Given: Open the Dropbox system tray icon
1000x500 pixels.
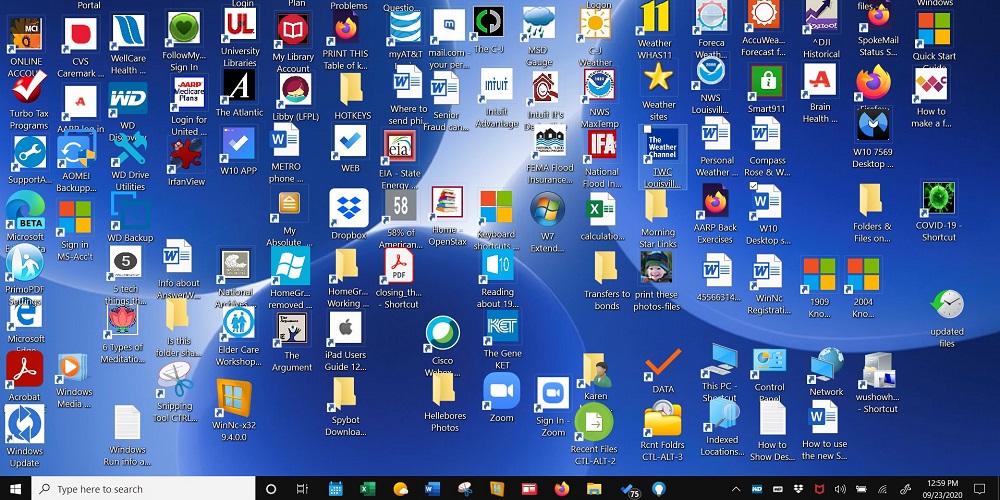Looking at the screenshot, I should 798,489.
